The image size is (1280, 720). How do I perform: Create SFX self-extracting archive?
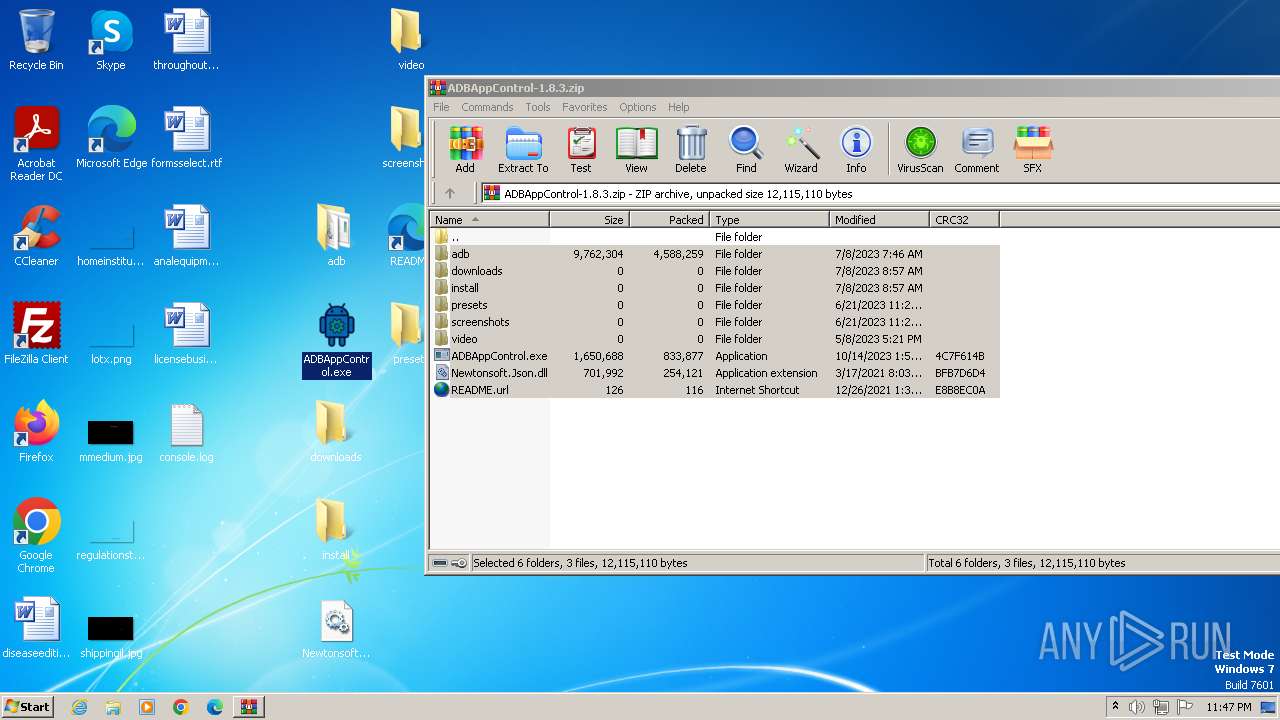point(1033,150)
